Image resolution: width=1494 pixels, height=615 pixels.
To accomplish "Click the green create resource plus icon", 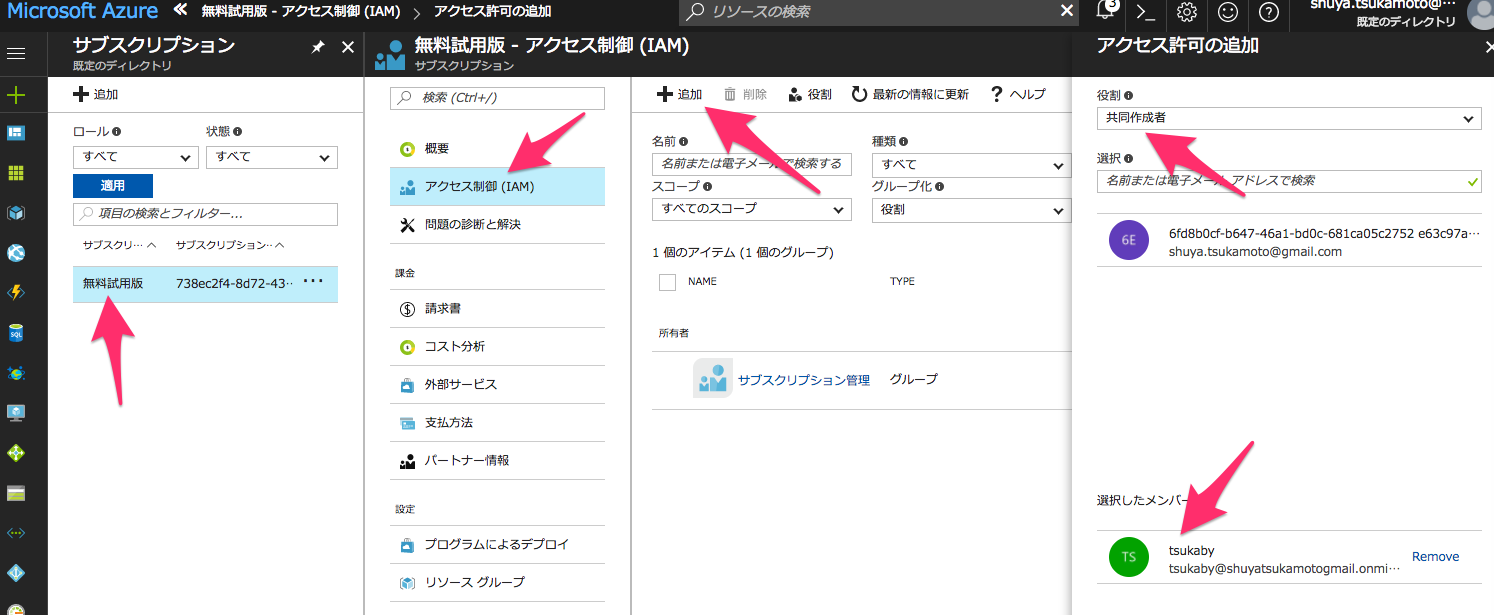I will point(16,95).
